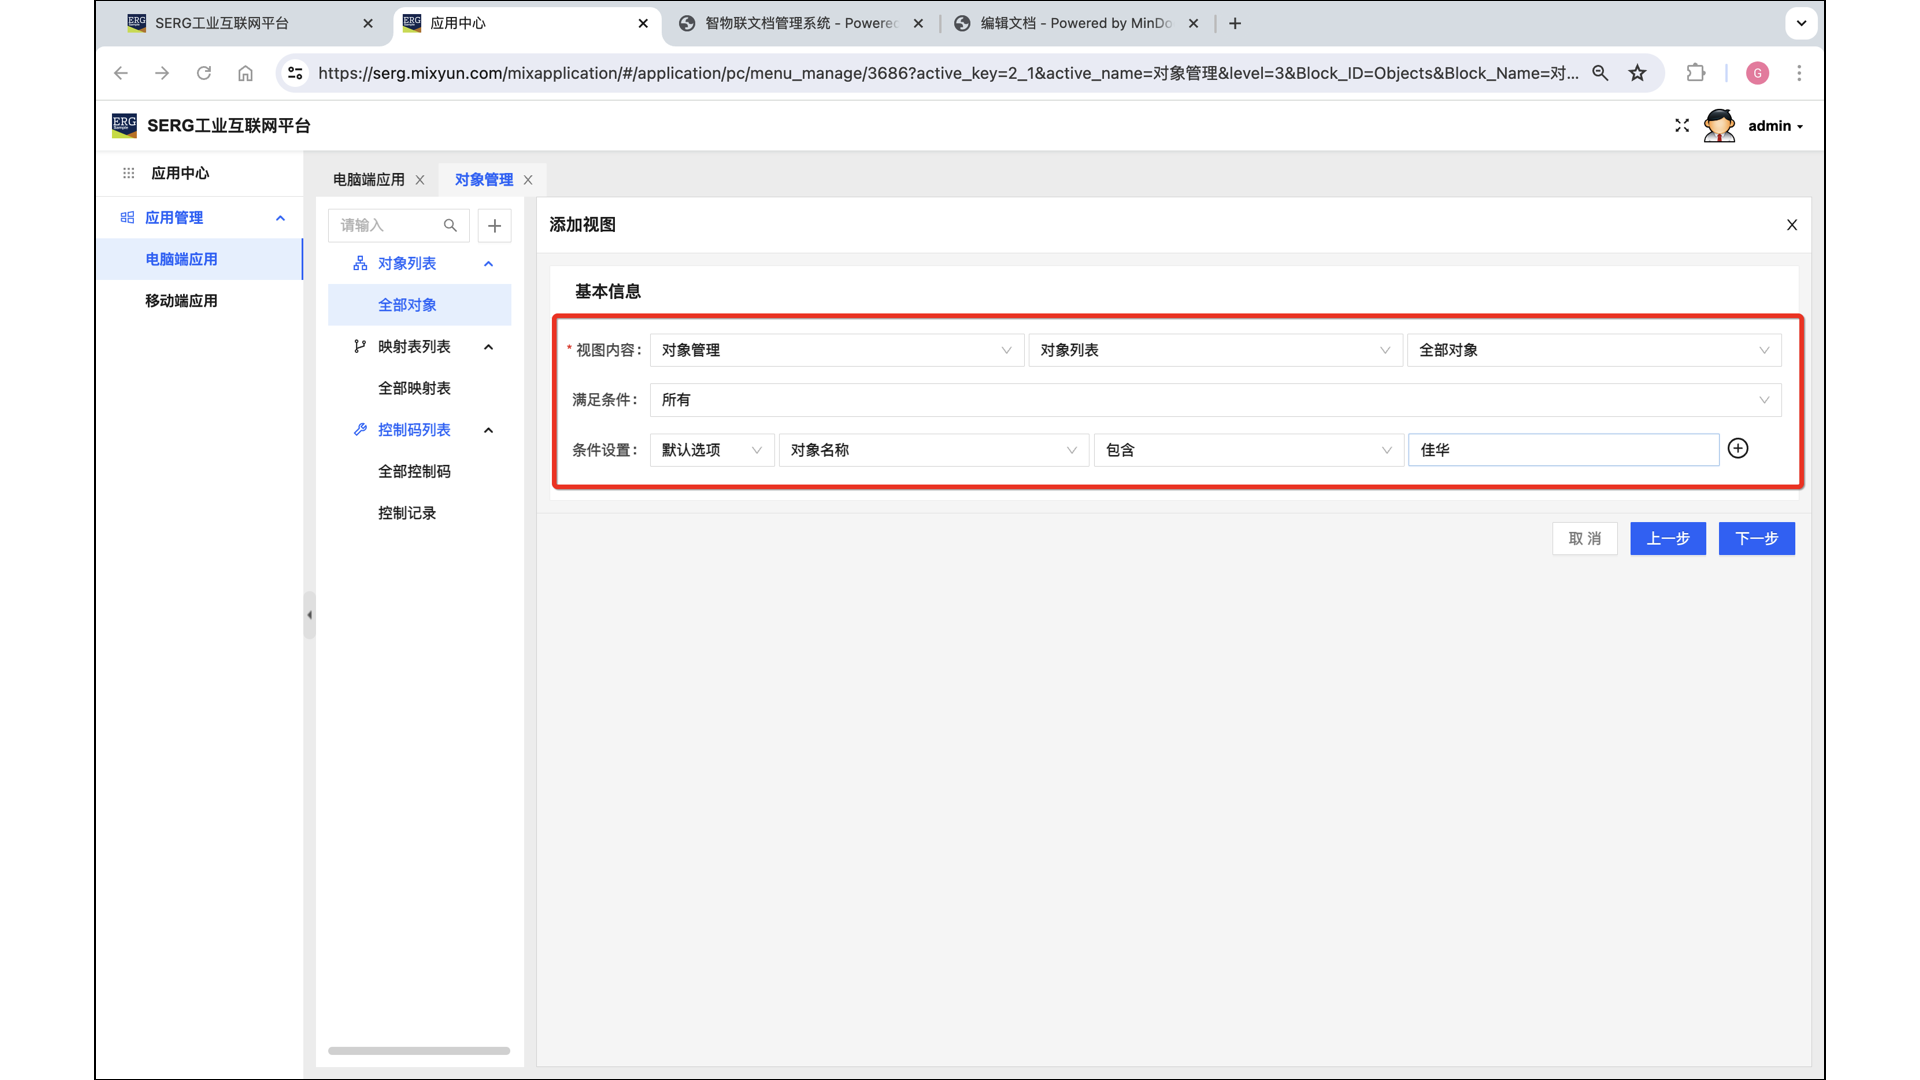Click the plus button beside the search box
The image size is (1920, 1080).
click(494, 226)
